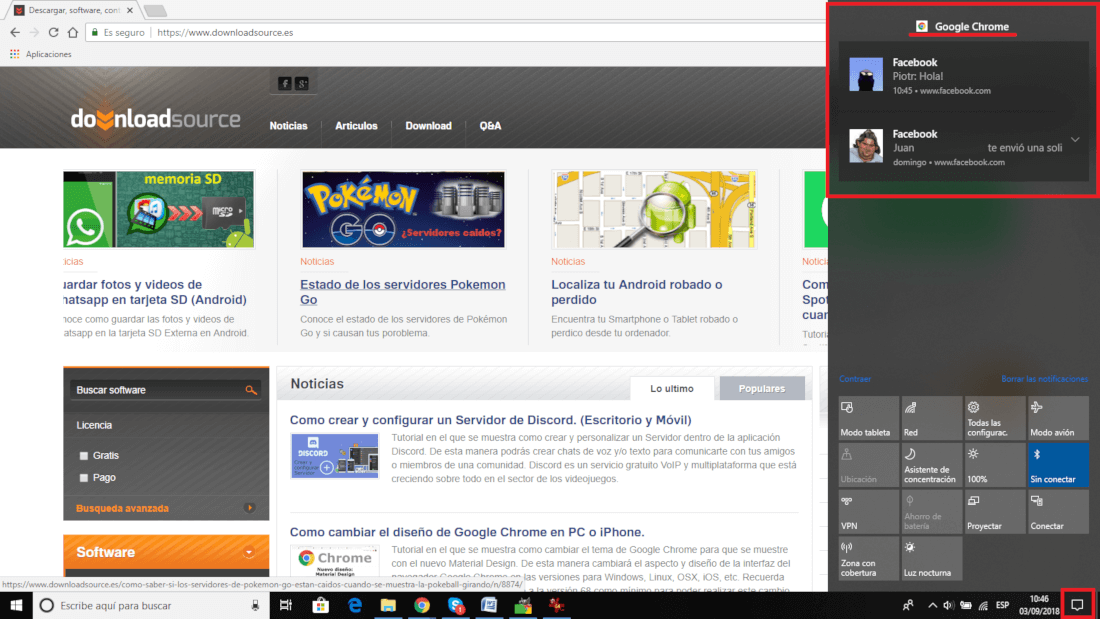Launch Edge from the taskbar

point(354,605)
